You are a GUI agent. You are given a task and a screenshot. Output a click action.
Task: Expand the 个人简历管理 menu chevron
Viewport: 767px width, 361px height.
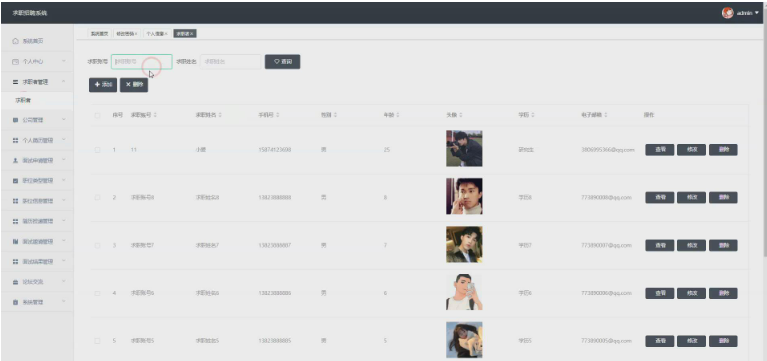tap(64, 140)
